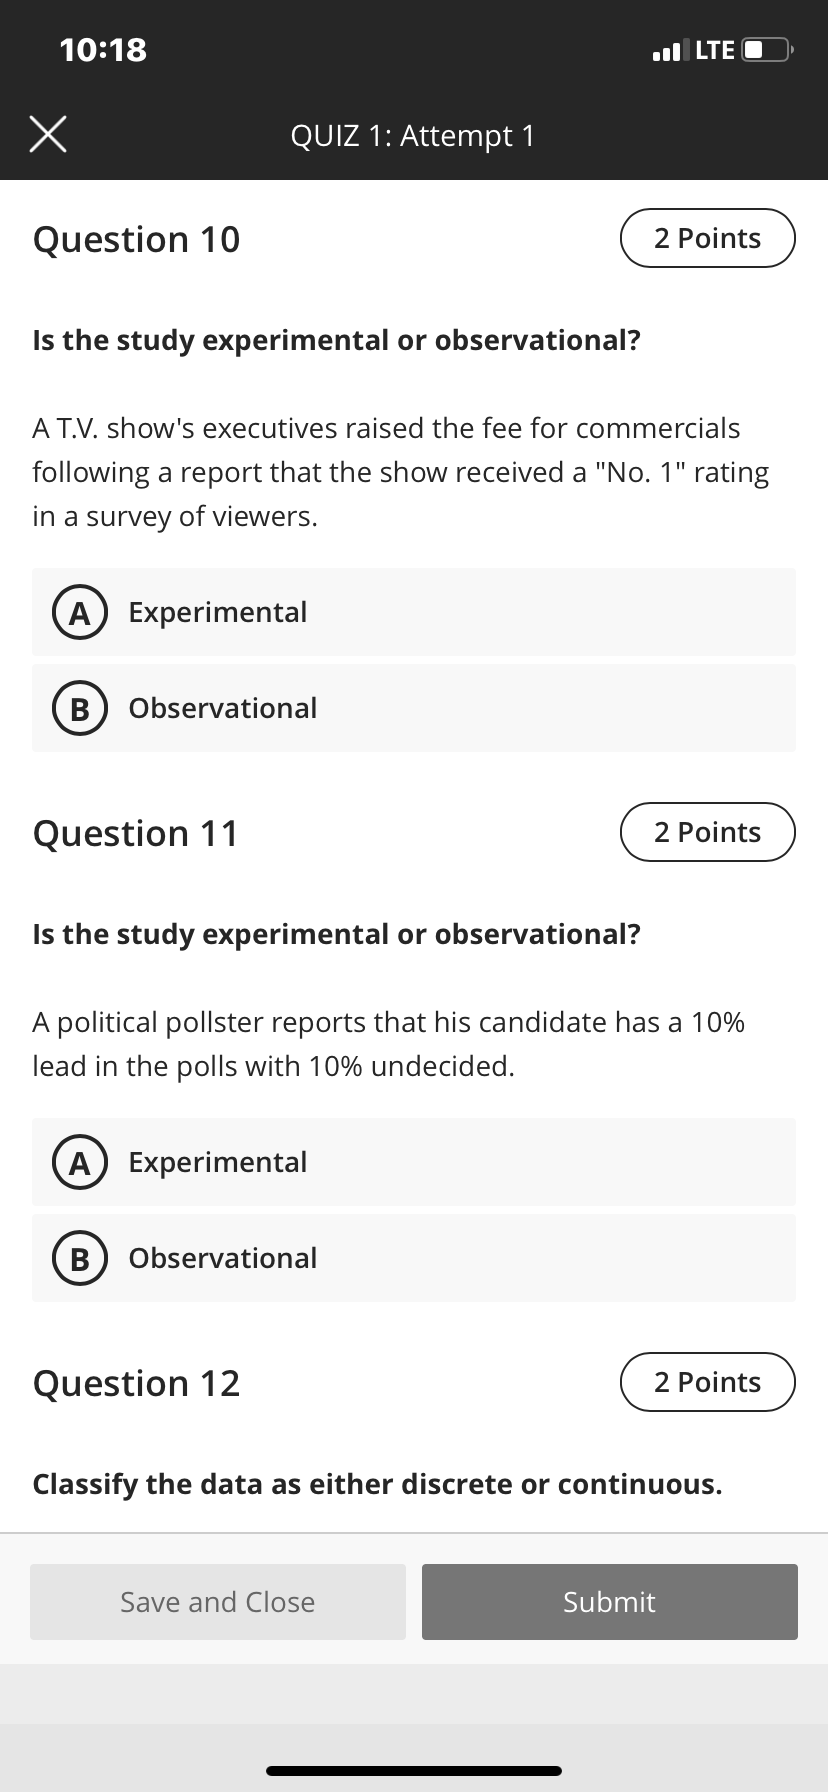Tap the 10:18 clock in status bar
Image resolution: width=828 pixels, height=1792 pixels.
[103, 49]
